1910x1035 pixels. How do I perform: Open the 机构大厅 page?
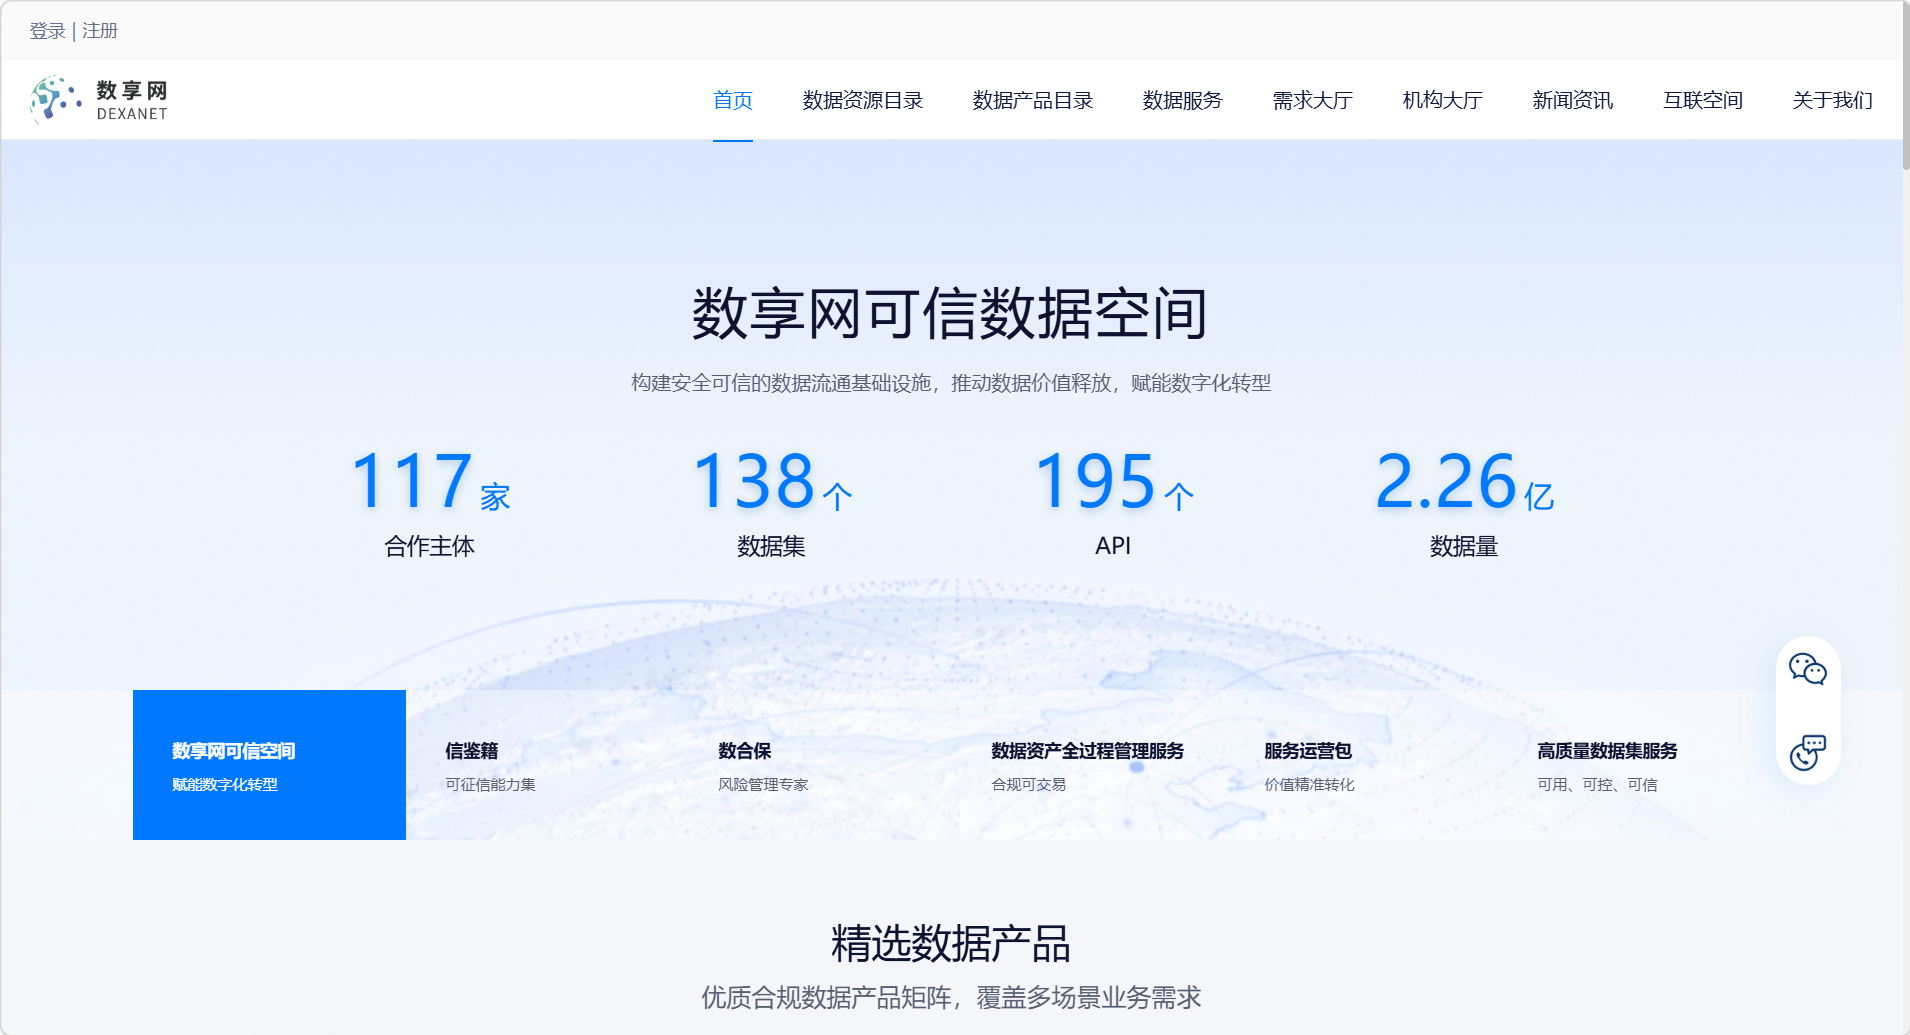[x=1442, y=100]
